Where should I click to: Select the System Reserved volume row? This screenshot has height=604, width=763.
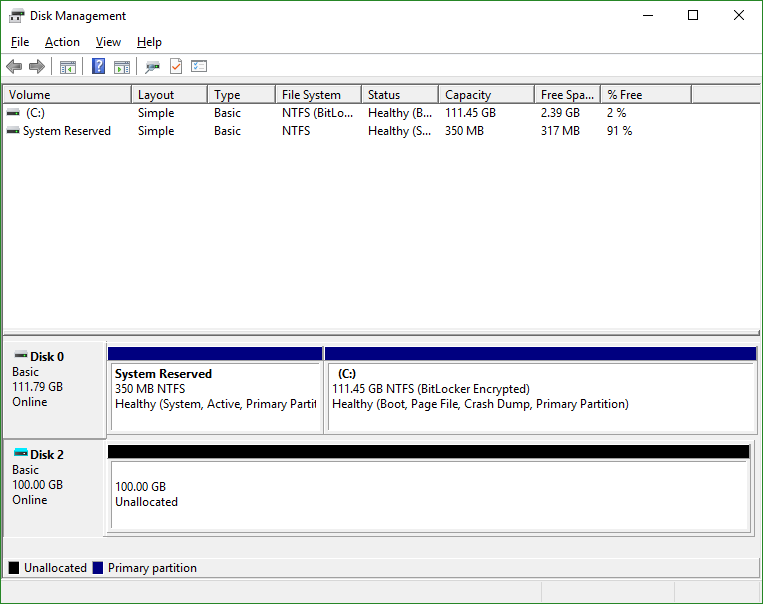pos(66,131)
